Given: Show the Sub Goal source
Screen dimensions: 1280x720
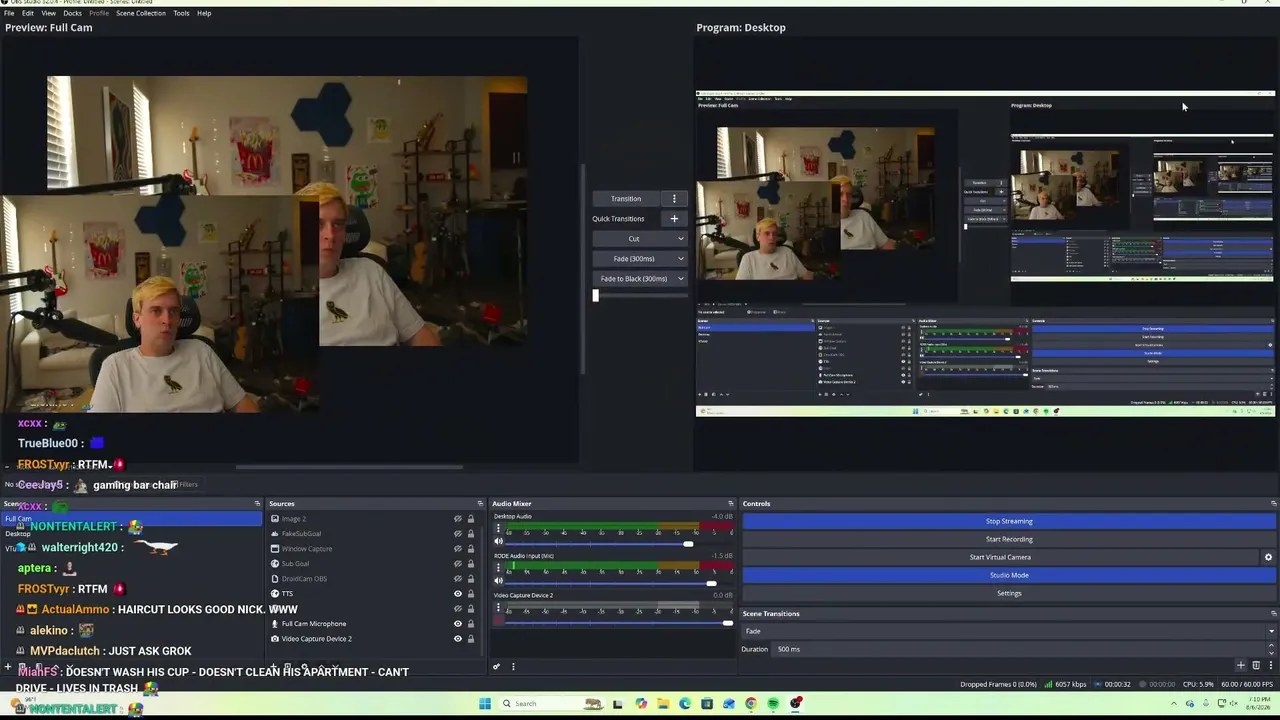Looking at the screenshot, I should pyautogui.click(x=458, y=564).
